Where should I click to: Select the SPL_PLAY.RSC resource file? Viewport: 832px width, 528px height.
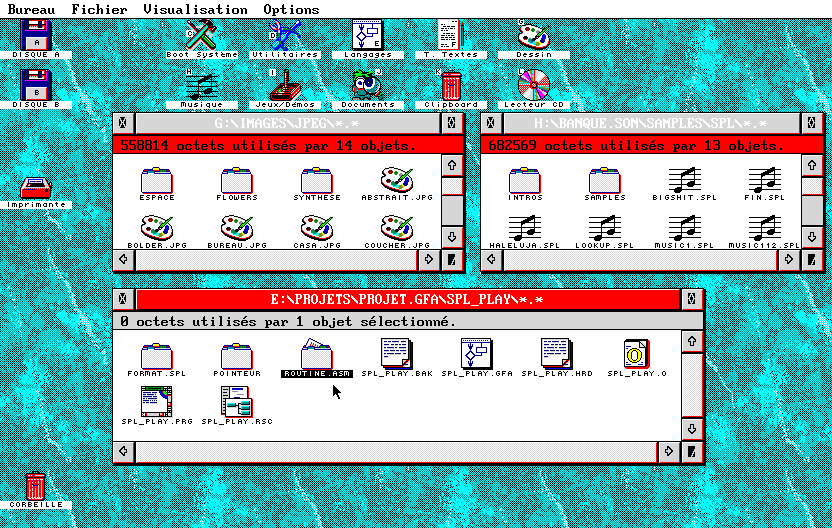pyautogui.click(x=236, y=402)
